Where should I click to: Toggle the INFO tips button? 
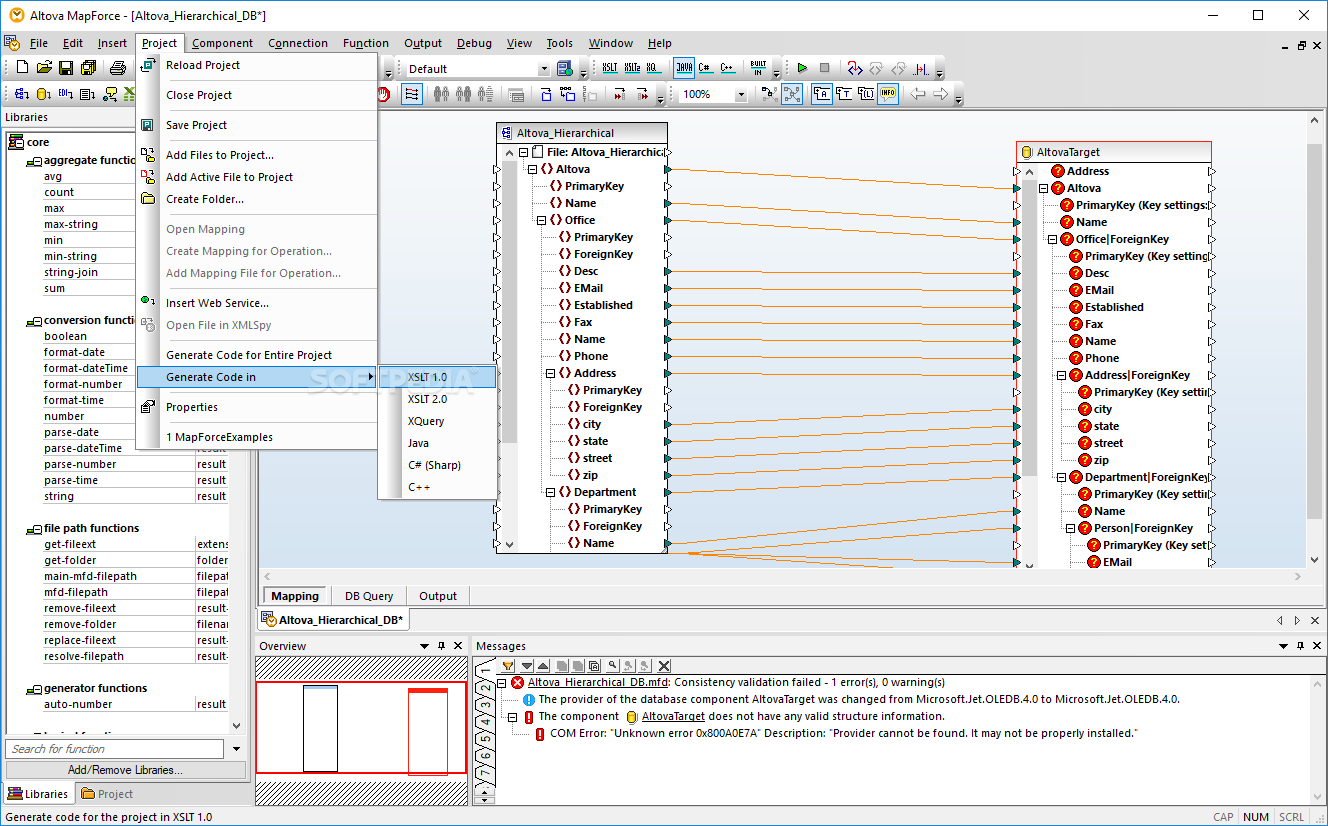[x=888, y=94]
